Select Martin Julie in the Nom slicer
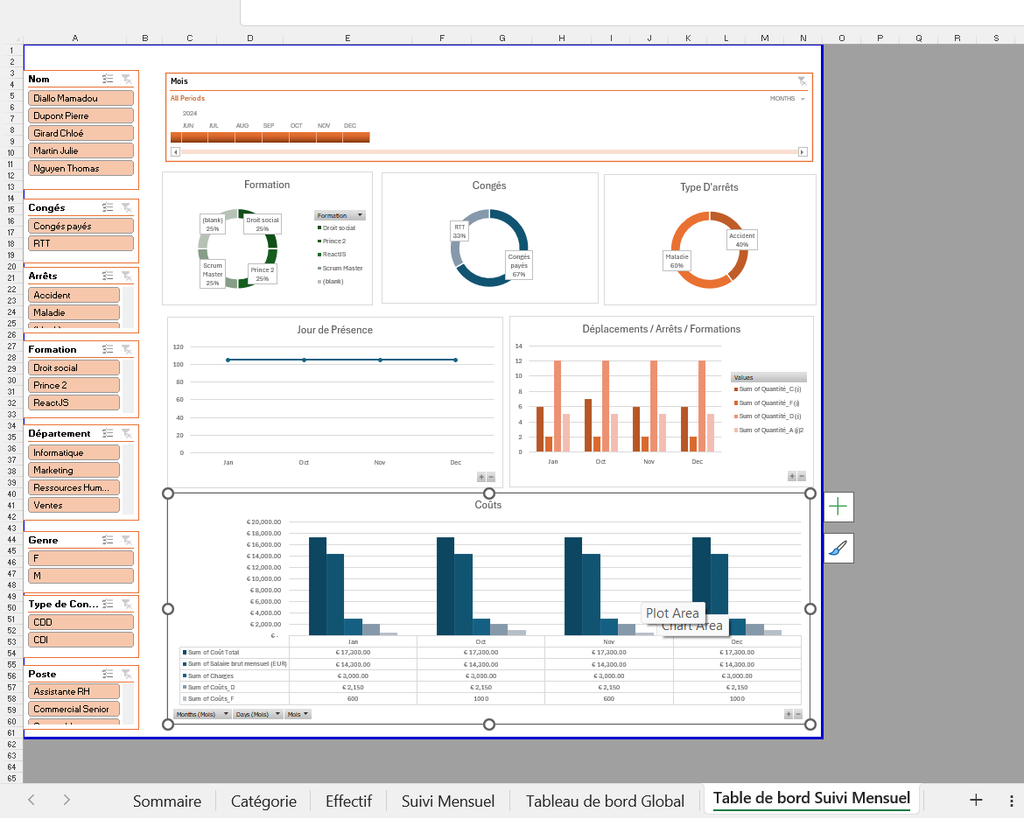This screenshot has width=1024, height=819. point(80,150)
